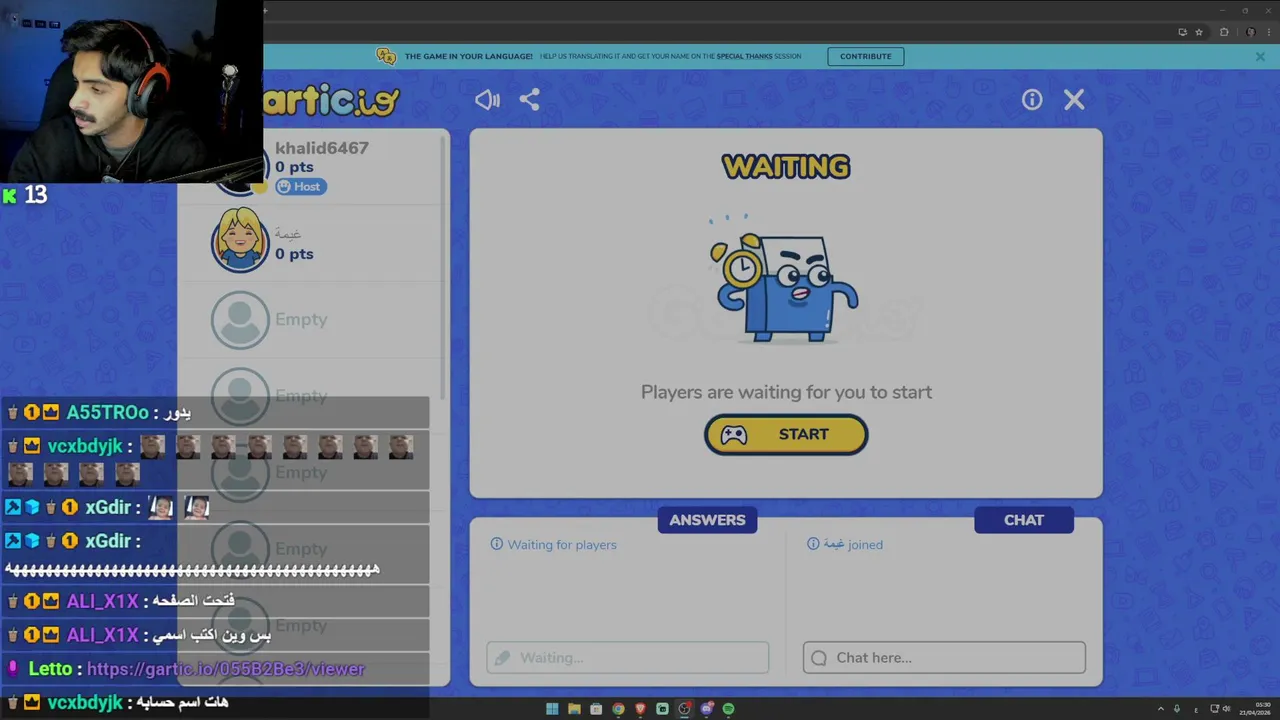Select the ANSWERS tab label

[707, 520]
